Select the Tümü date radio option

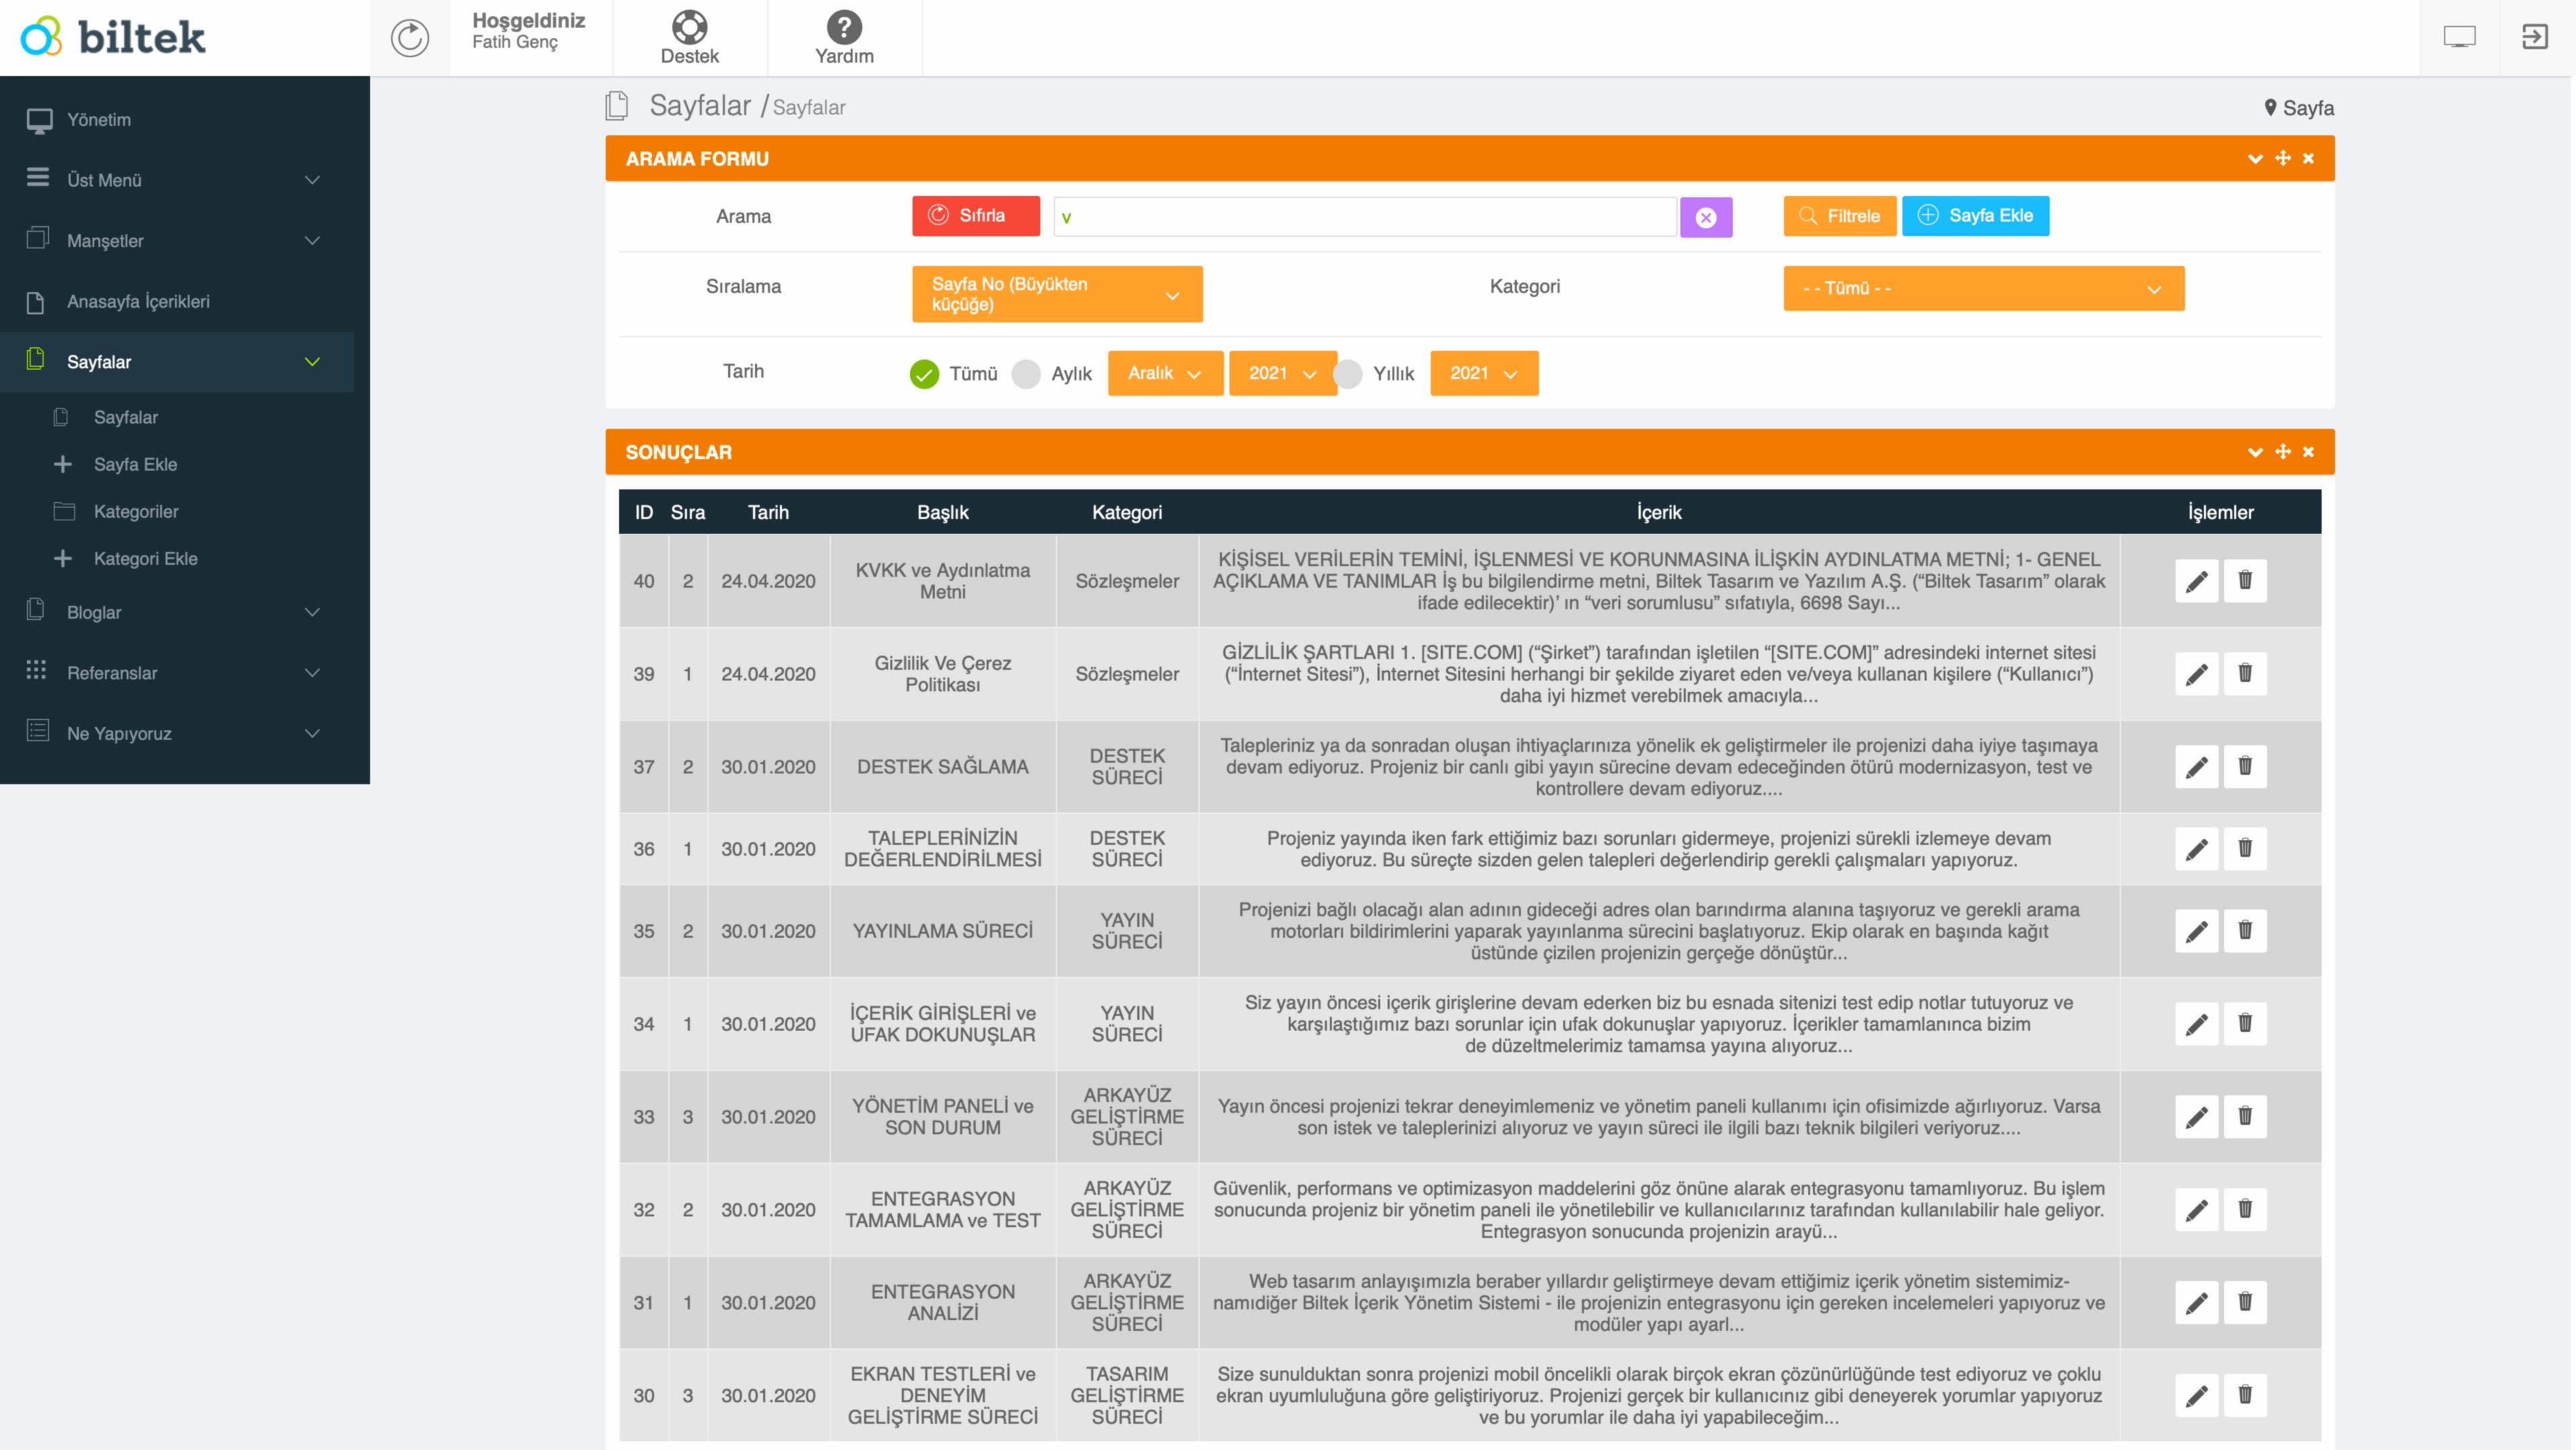924,374
